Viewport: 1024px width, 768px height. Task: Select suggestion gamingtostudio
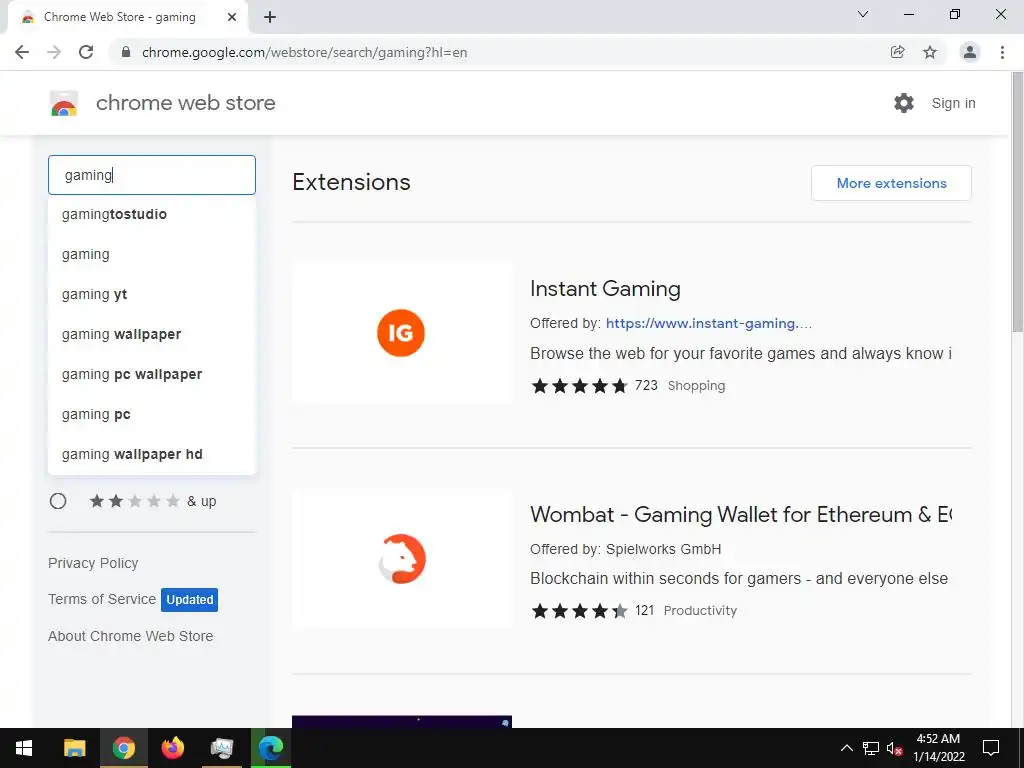pos(152,214)
